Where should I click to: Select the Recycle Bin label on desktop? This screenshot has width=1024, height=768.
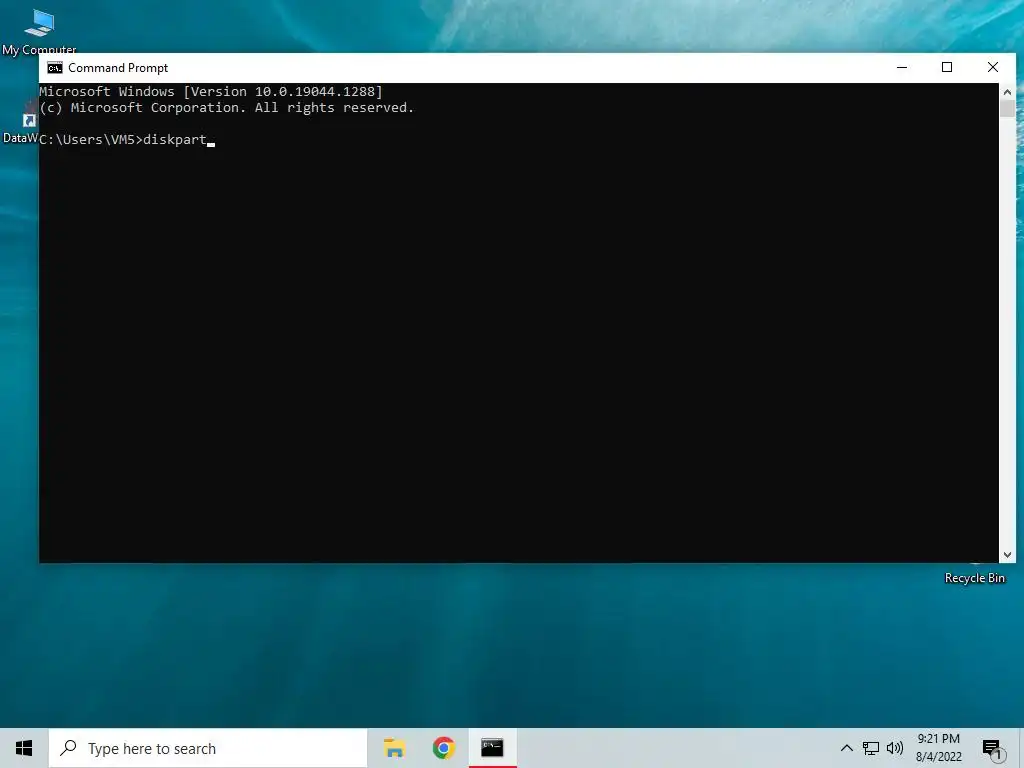(x=974, y=578)
